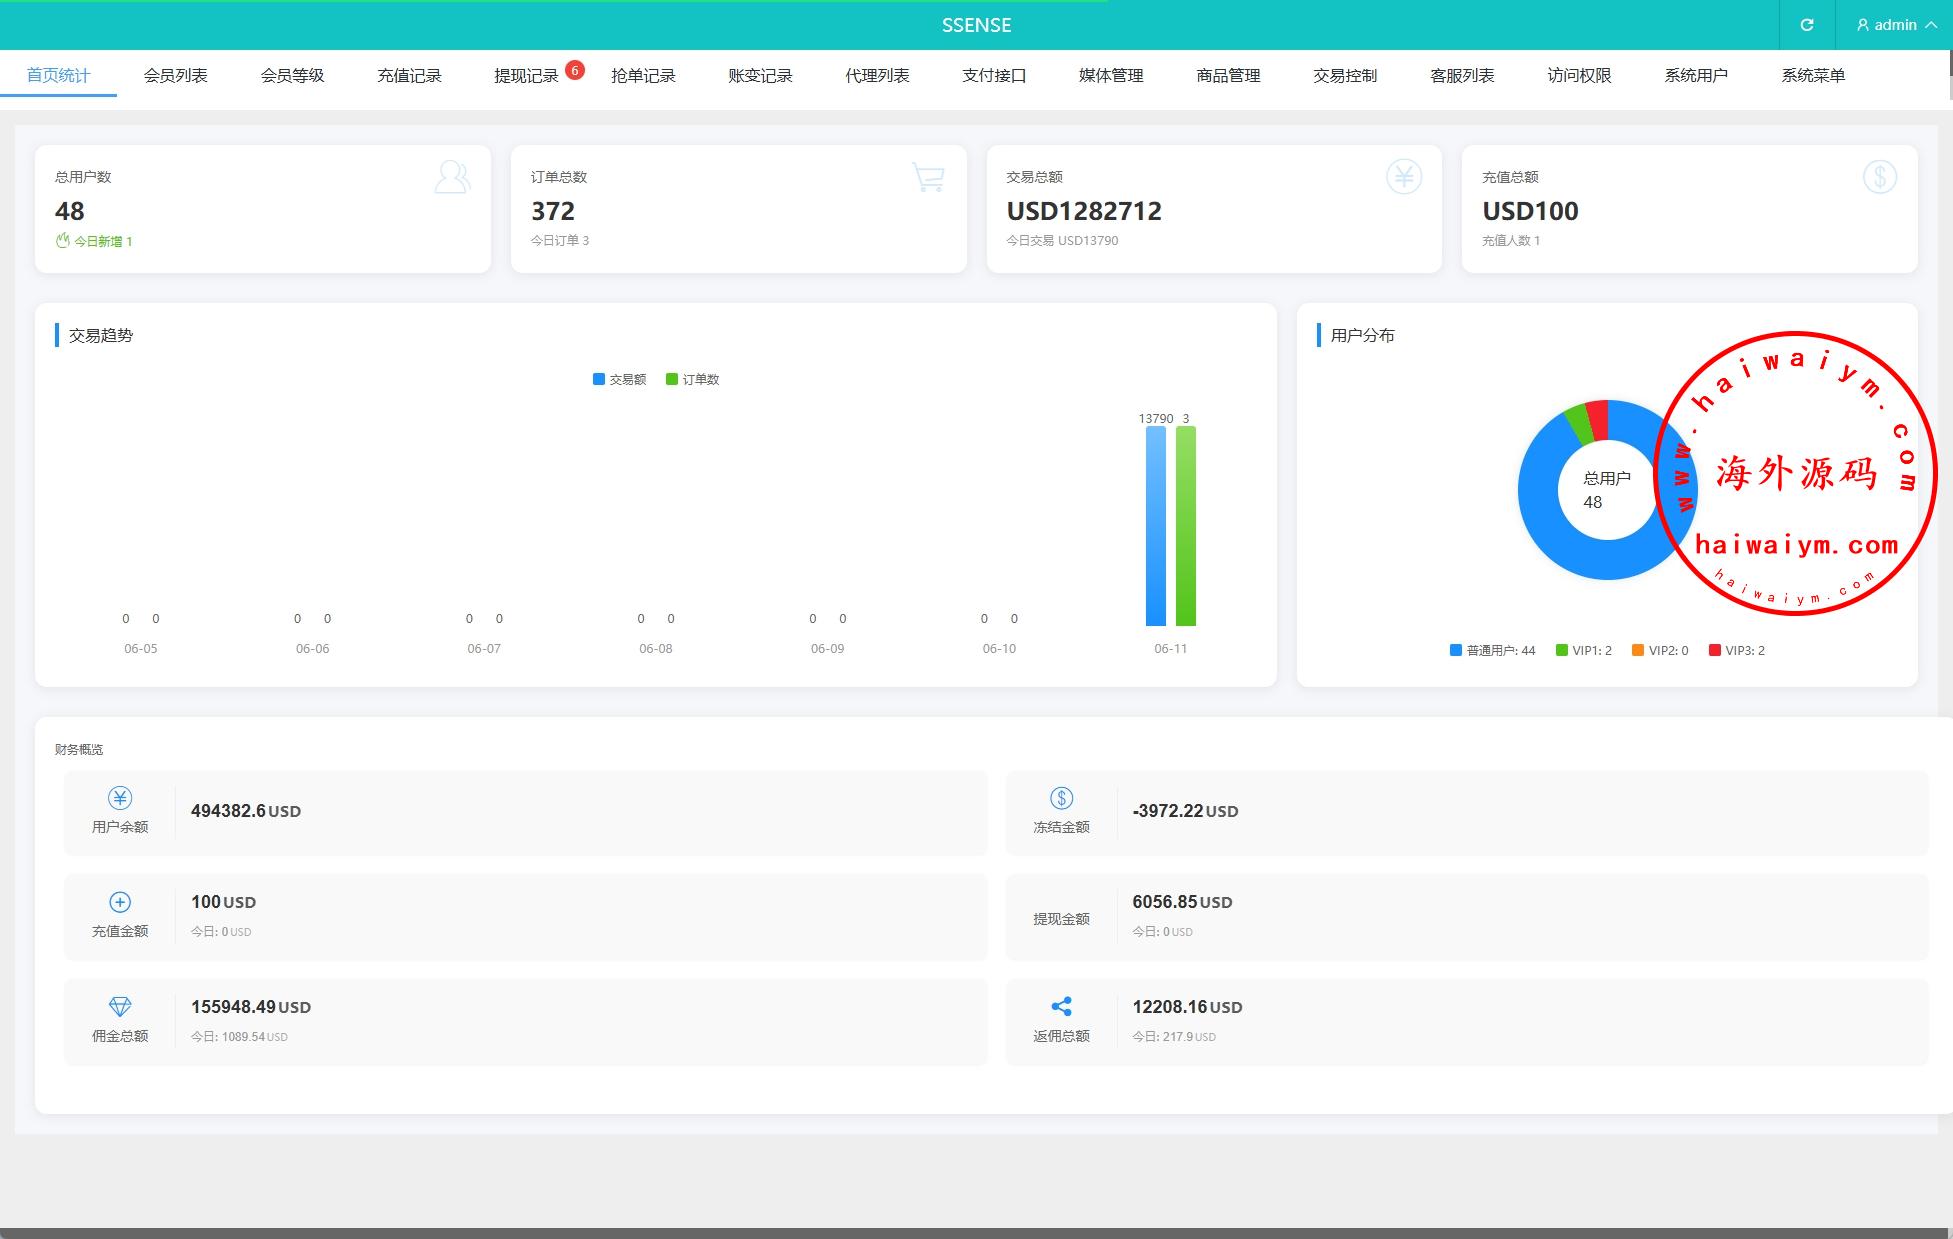Toggle 普通用户 legend in user distribution
The height and width of the screenshot is (1239, 1953).
pos(1492,651)
